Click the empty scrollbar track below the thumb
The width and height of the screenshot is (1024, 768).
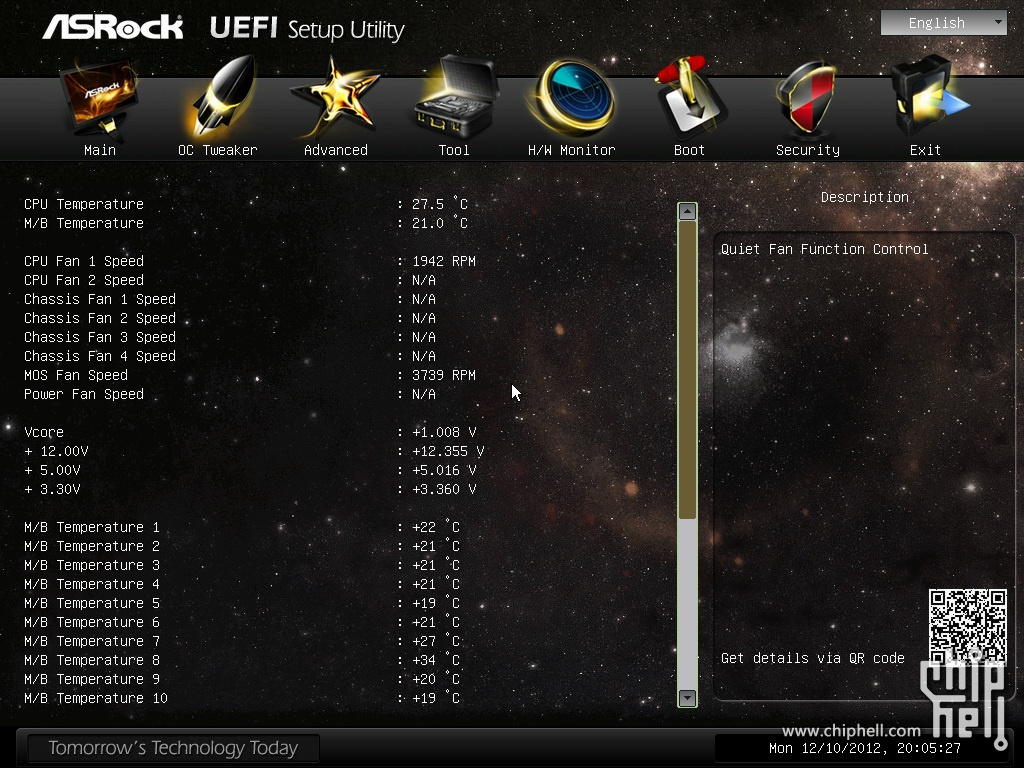click(687, 604)
